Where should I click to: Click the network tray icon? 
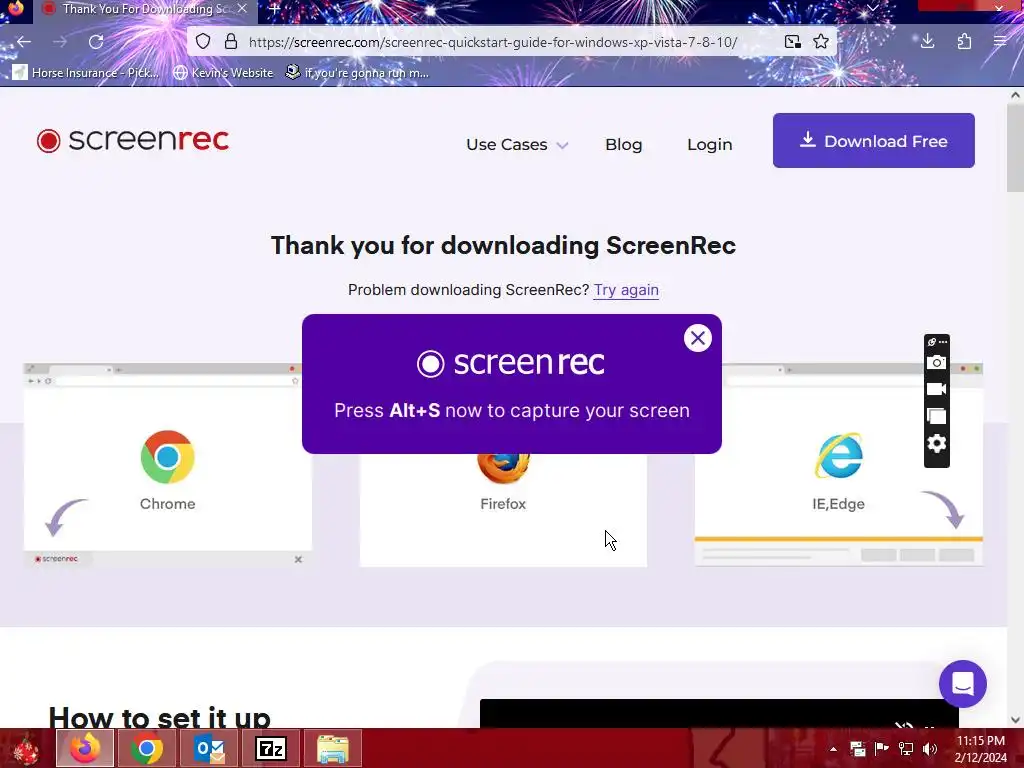click(906, 749)
